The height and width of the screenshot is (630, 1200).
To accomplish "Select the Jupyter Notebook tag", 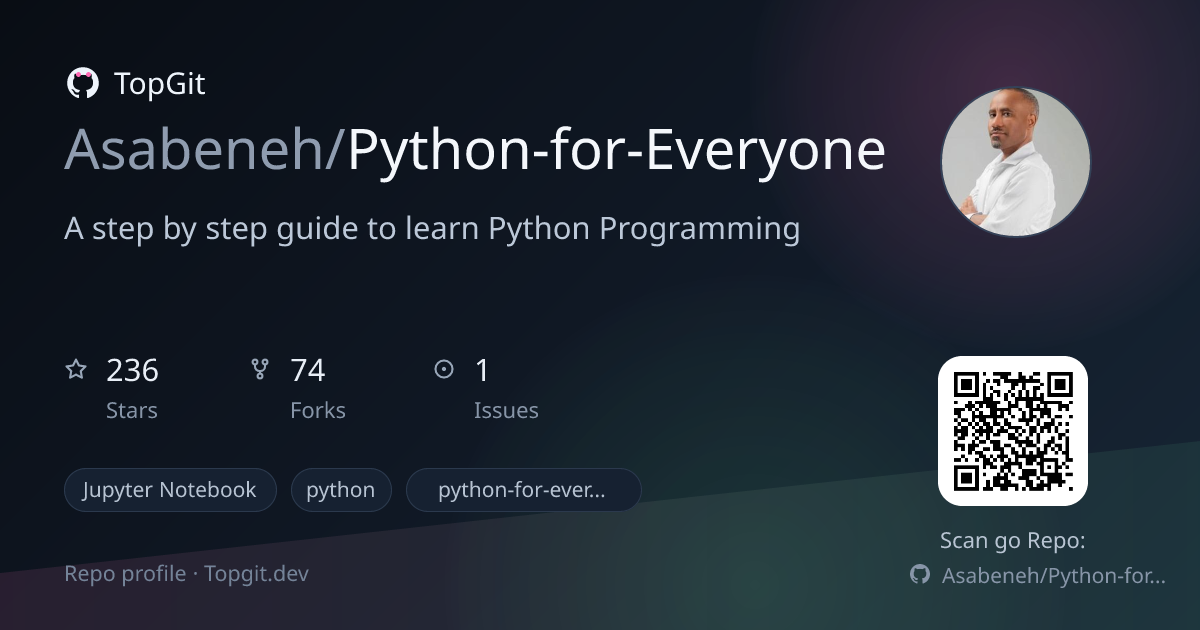I will (x=170, y=490).
